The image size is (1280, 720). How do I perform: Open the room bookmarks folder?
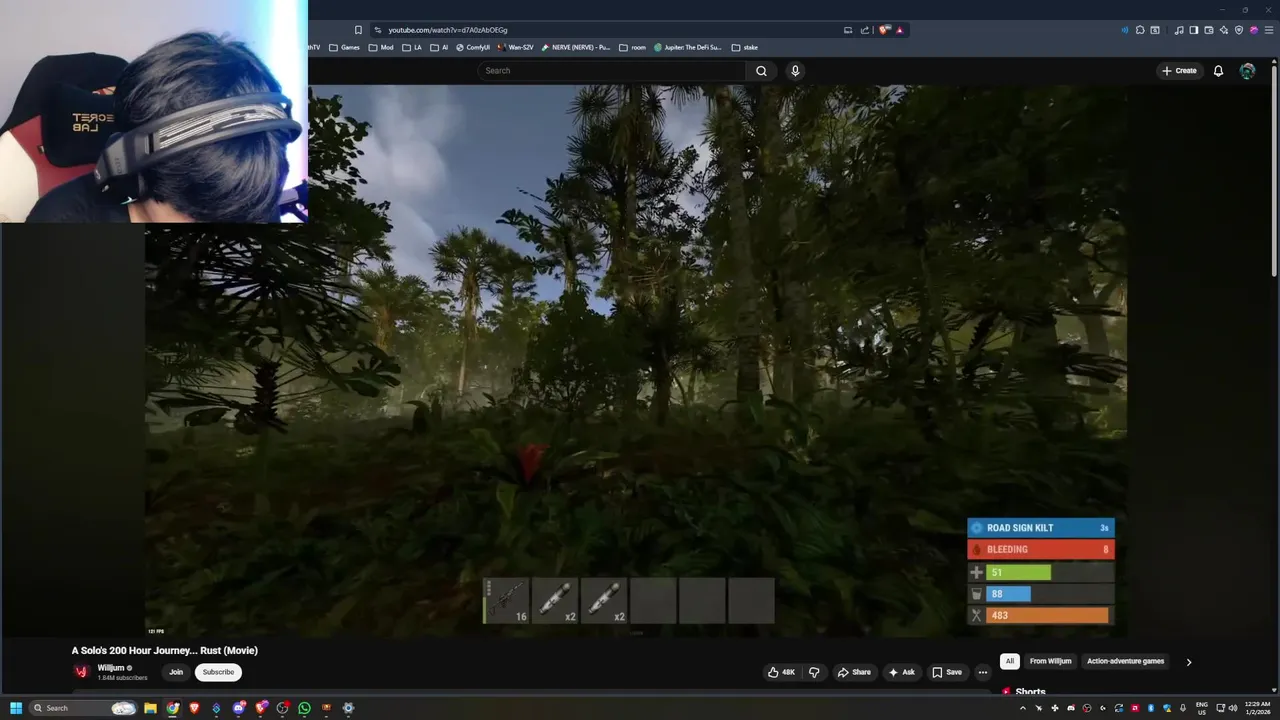(632, 47)
